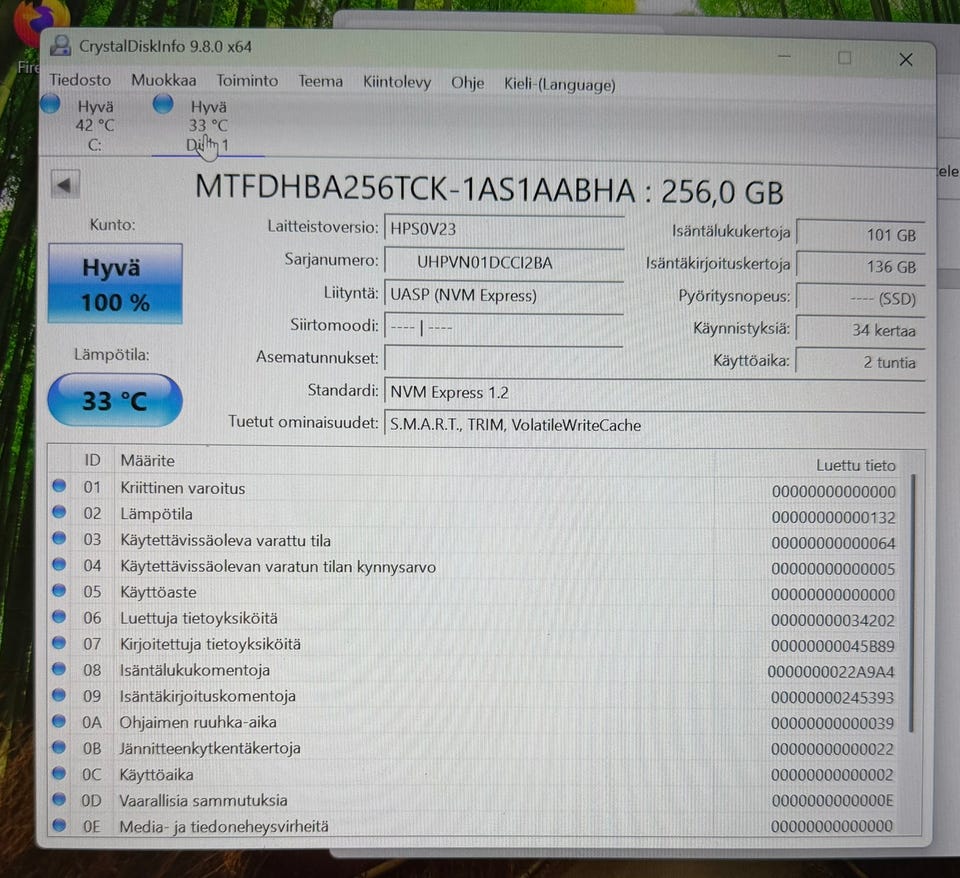Select the Käytettävissäolevan varatun tilan kynnysarvo text

pyautogui.click(x=278, y=567)
